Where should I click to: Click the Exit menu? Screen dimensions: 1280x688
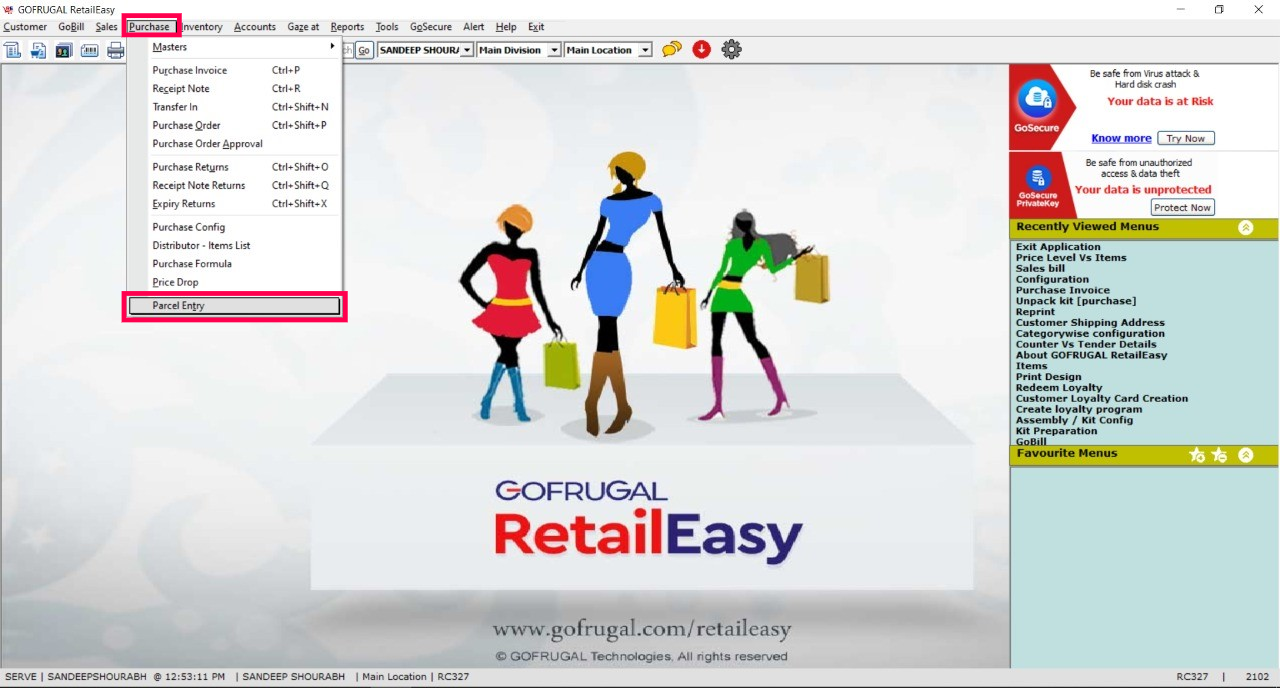point(536,27)
